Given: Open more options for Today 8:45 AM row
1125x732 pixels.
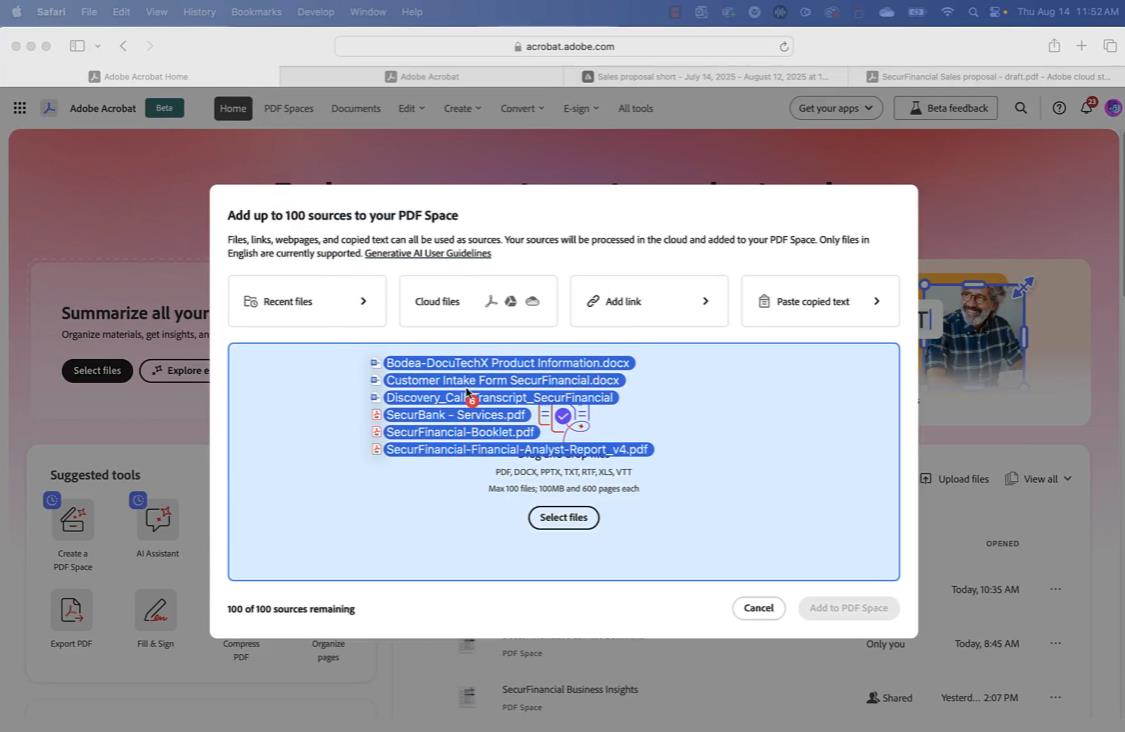Looking at the screenshot, I should tap(1055, 644).
